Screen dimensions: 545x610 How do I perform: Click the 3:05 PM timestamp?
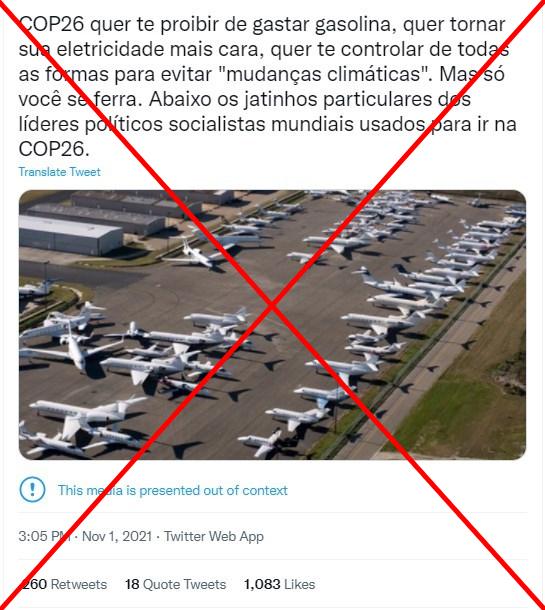pyautogui.click(x=44, y=536)
